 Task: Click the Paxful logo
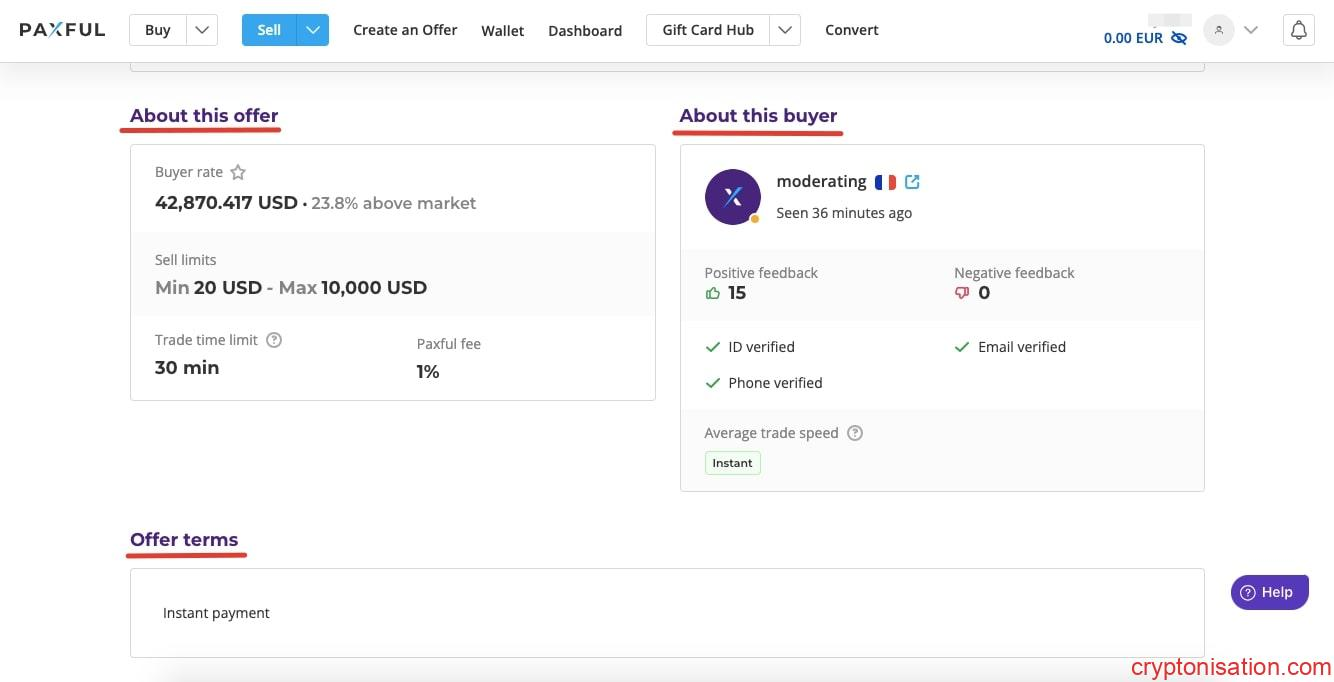click(x=62, y=30)
